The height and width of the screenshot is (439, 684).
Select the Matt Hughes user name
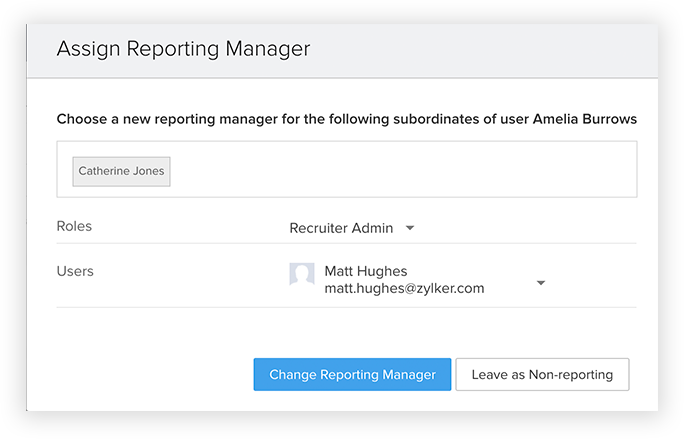[x=366, y=271]
